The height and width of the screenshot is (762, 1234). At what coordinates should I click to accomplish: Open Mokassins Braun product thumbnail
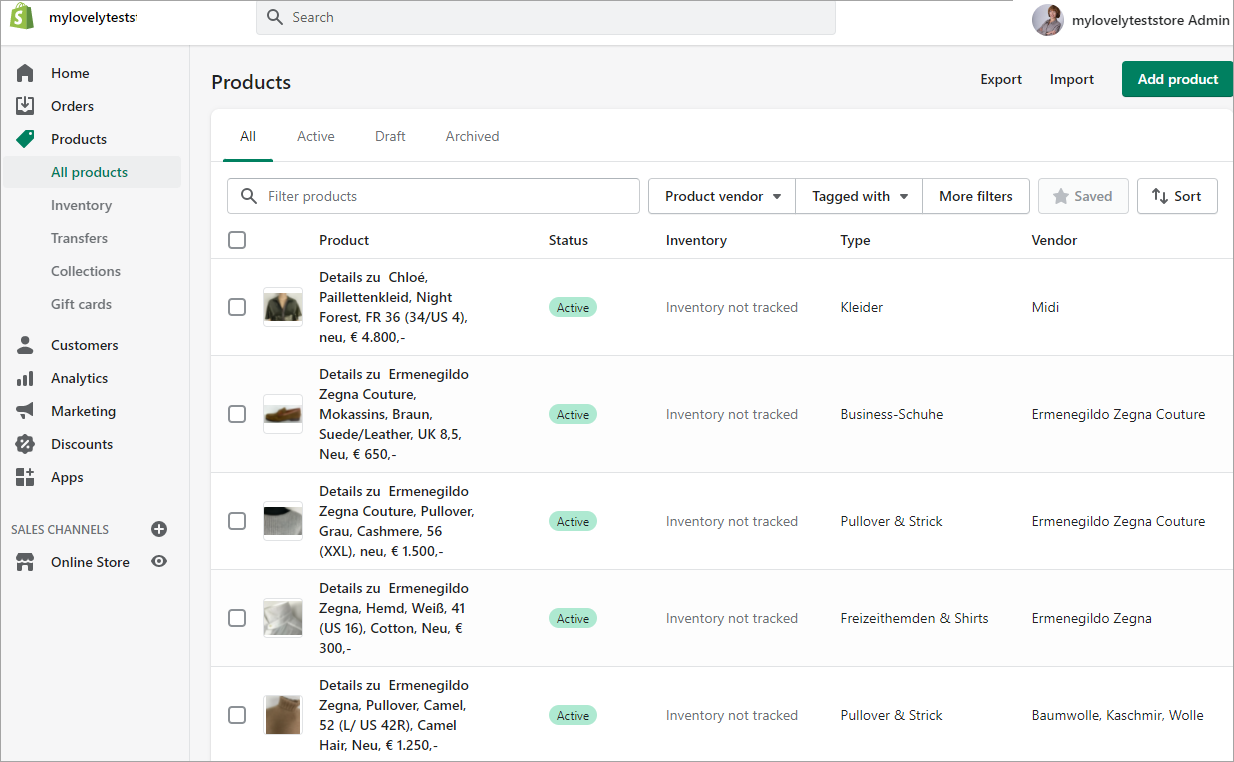pos(283,414)
